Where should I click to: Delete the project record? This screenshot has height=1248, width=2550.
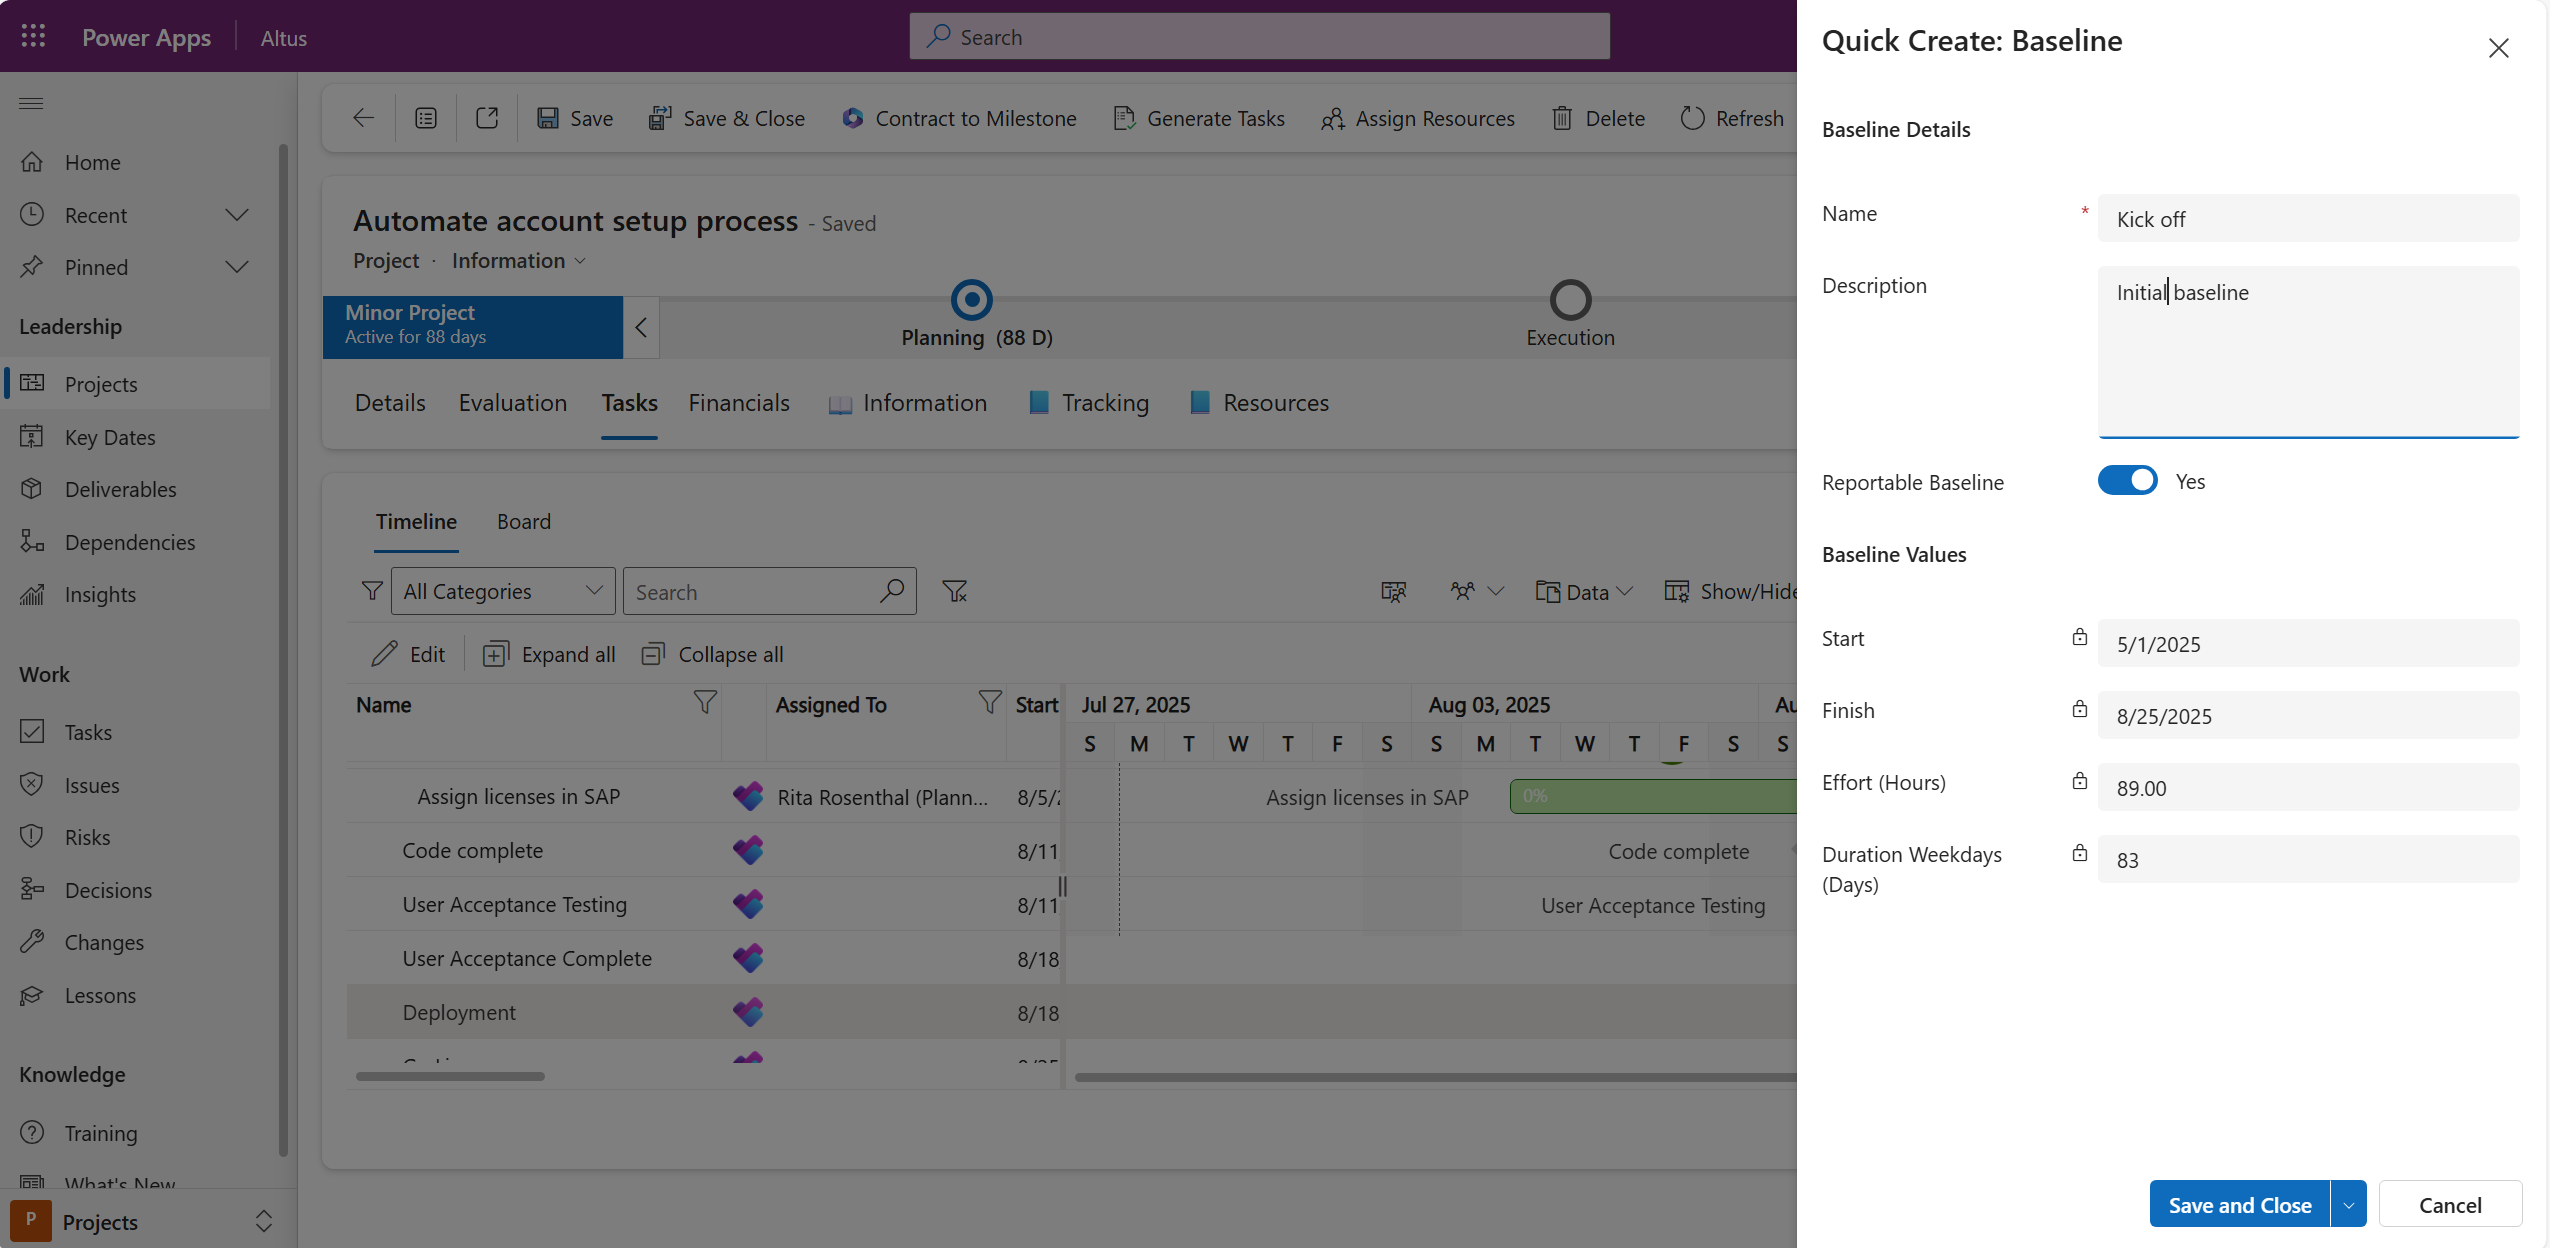(1597, 118)
